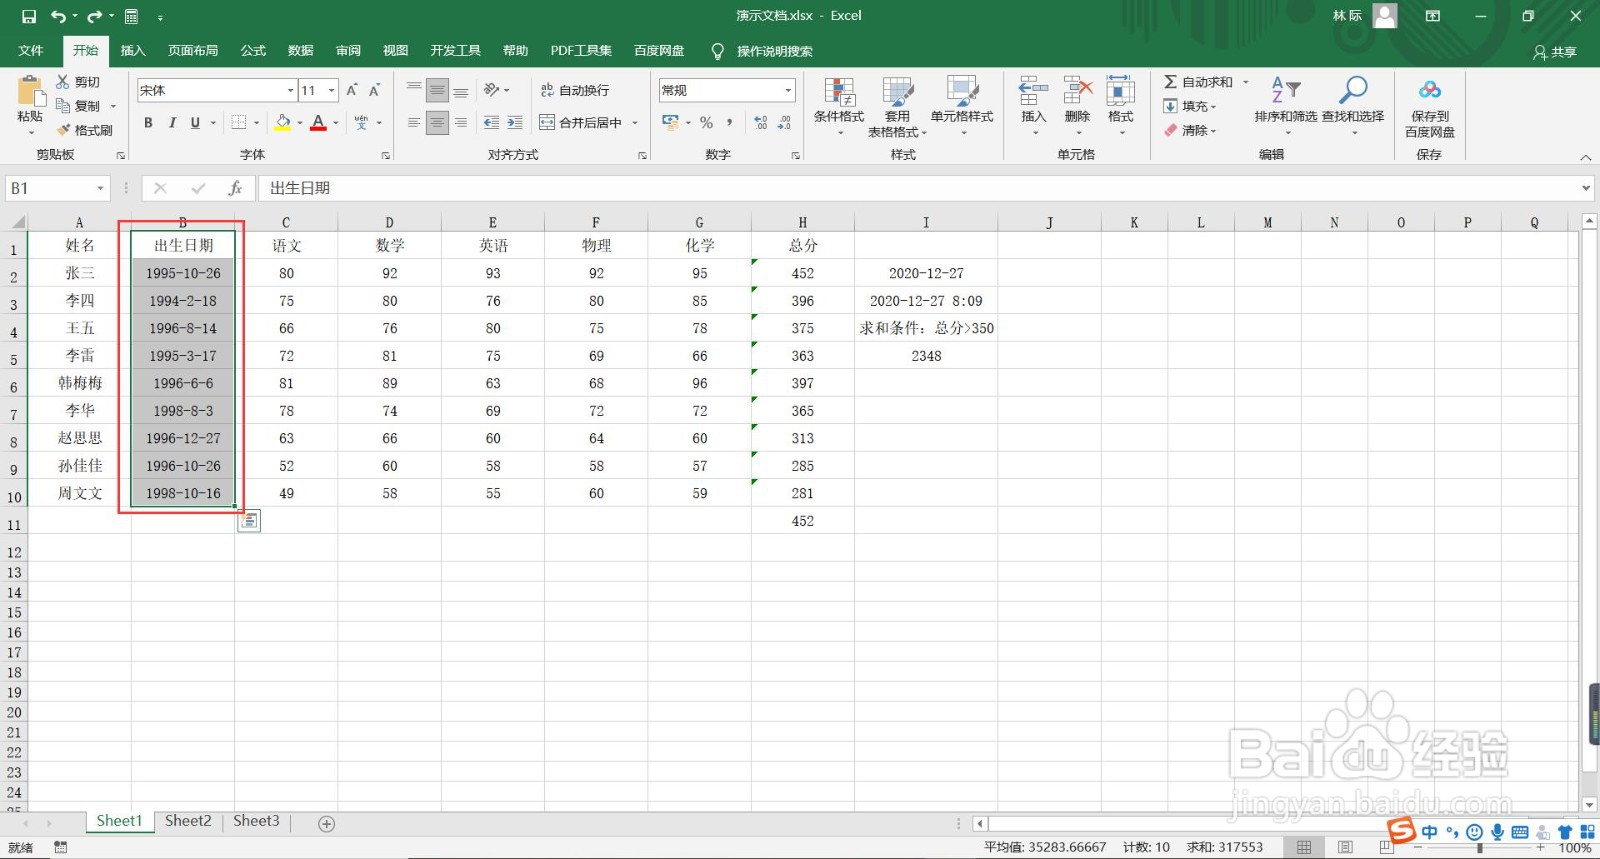The width and height of the screenshot is (1600, 859).
Task: Click the Redo arrow icon
Action: (x=94, y=16)
